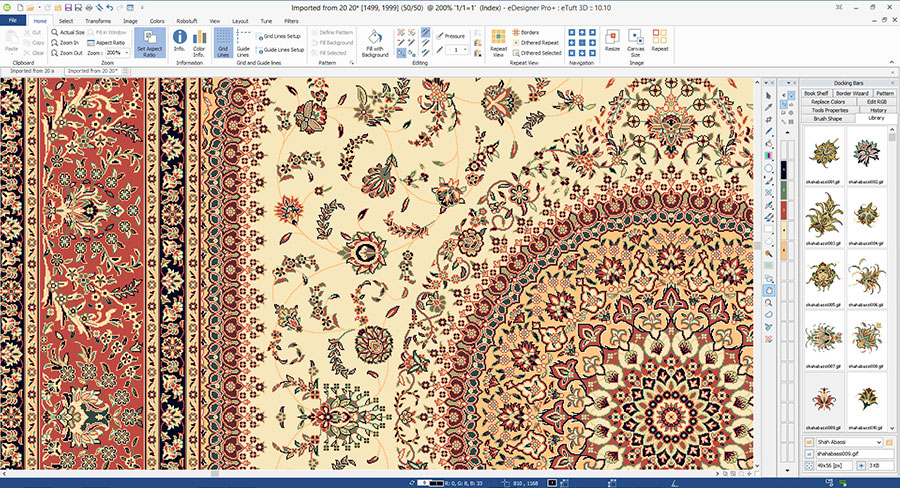Select the eyedropper tool in vertical toolbox
This screenshot has height=488, width=900.
769,107
